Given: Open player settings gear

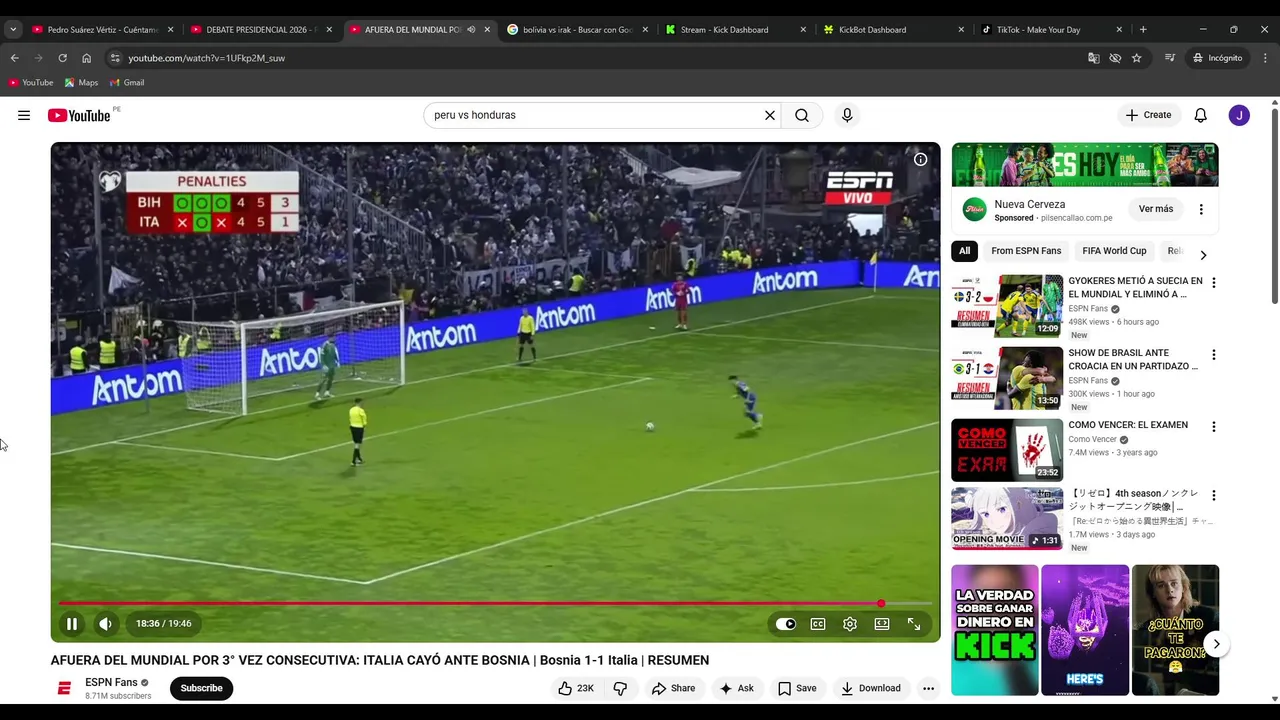Looking at the screenshot, I should click(x=850, y=624).
